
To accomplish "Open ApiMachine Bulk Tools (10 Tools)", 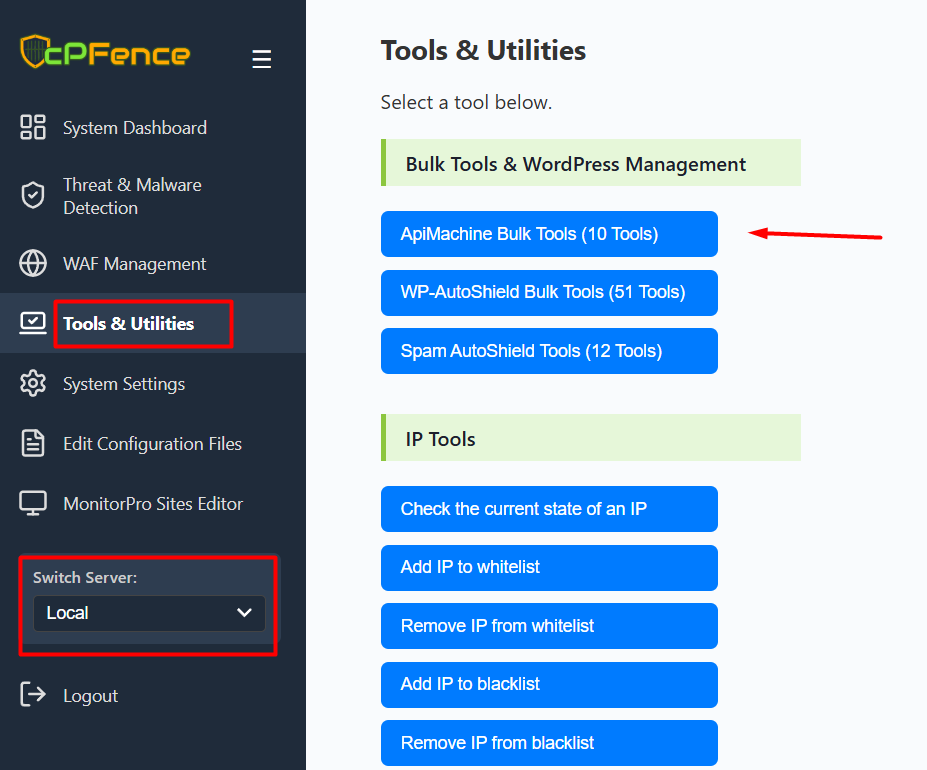I will [549, 234].
